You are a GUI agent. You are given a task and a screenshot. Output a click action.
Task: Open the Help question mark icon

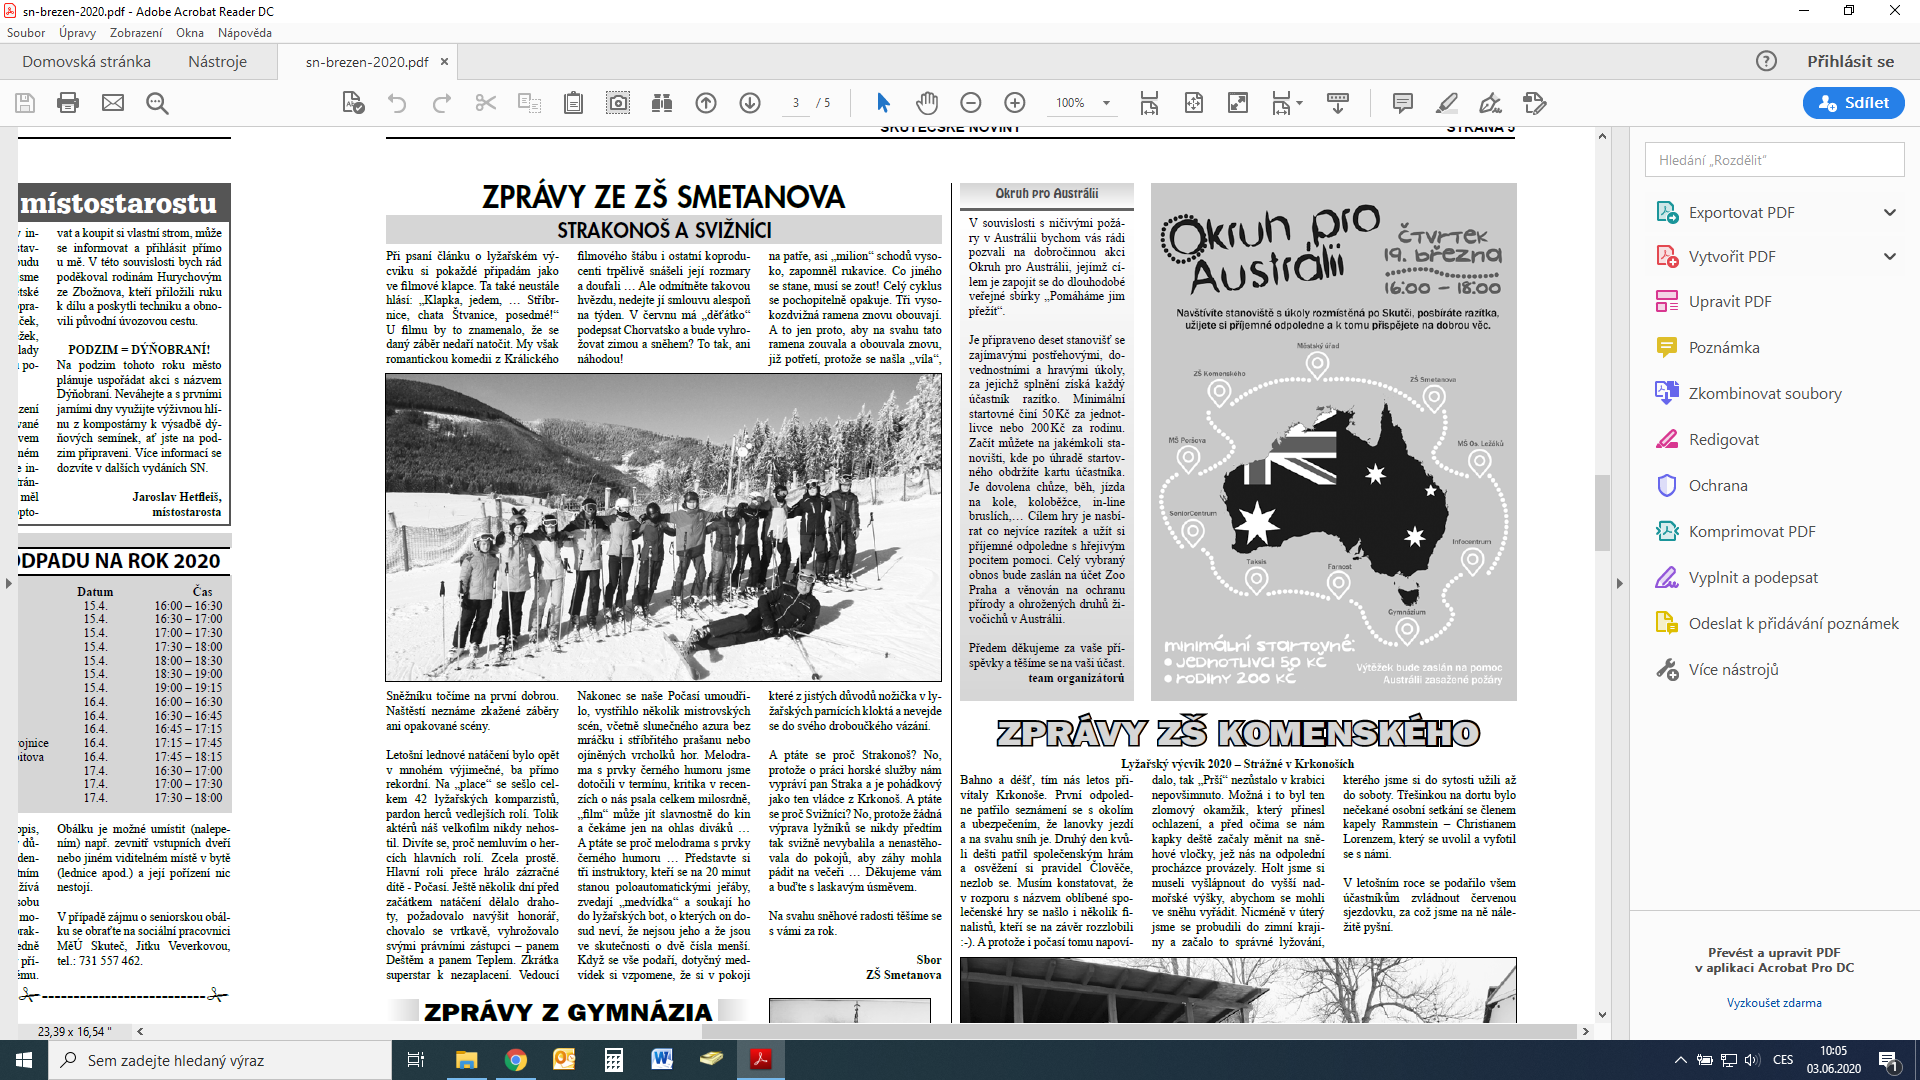click(1767, 61)
